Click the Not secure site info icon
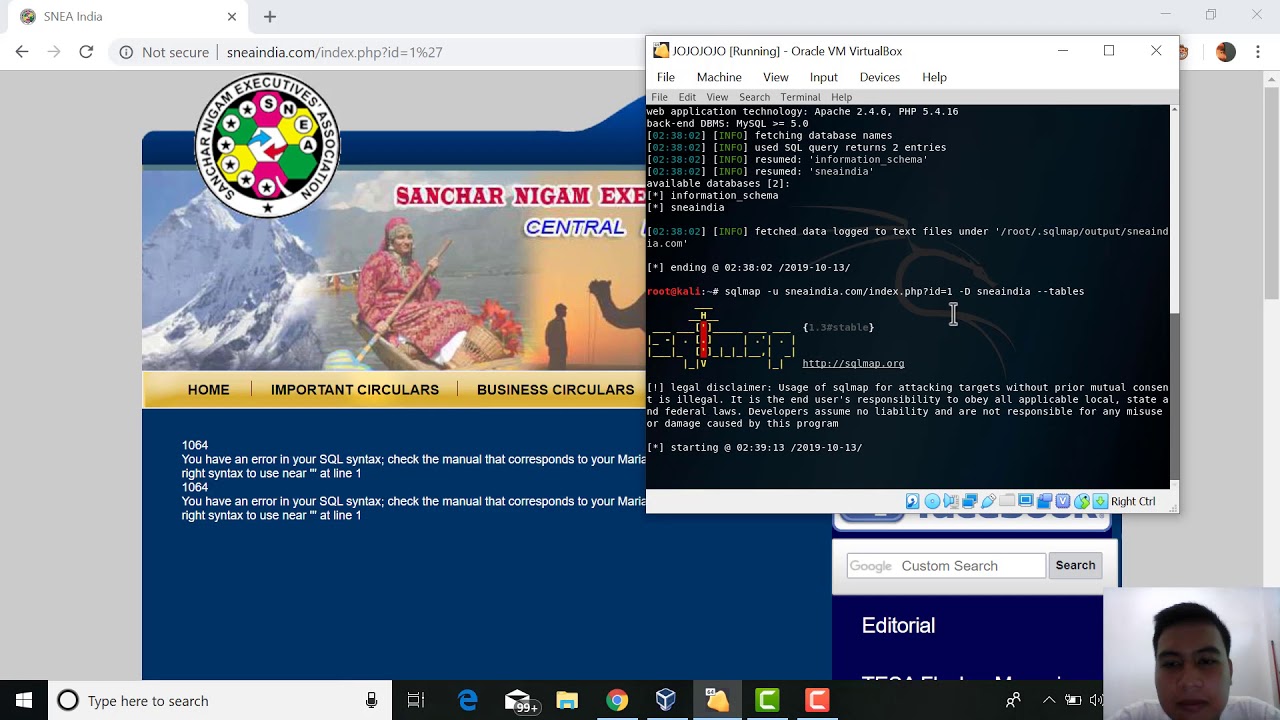Viewport: 1280px width, 720px height. (x=126, y=52)
